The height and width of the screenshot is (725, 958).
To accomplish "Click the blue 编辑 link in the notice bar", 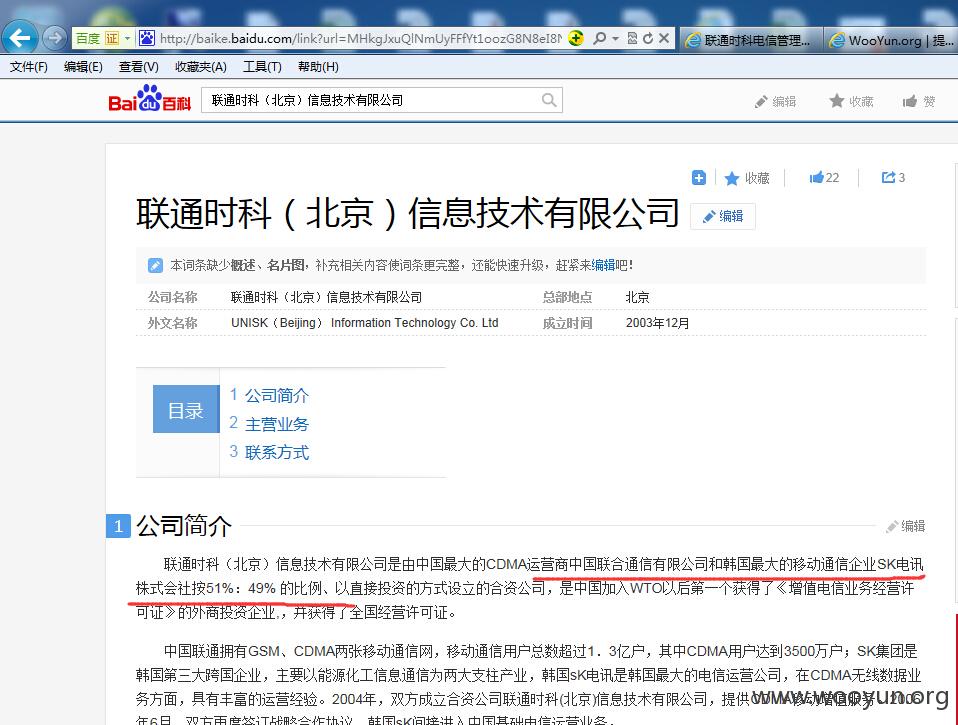I will 603,265.
